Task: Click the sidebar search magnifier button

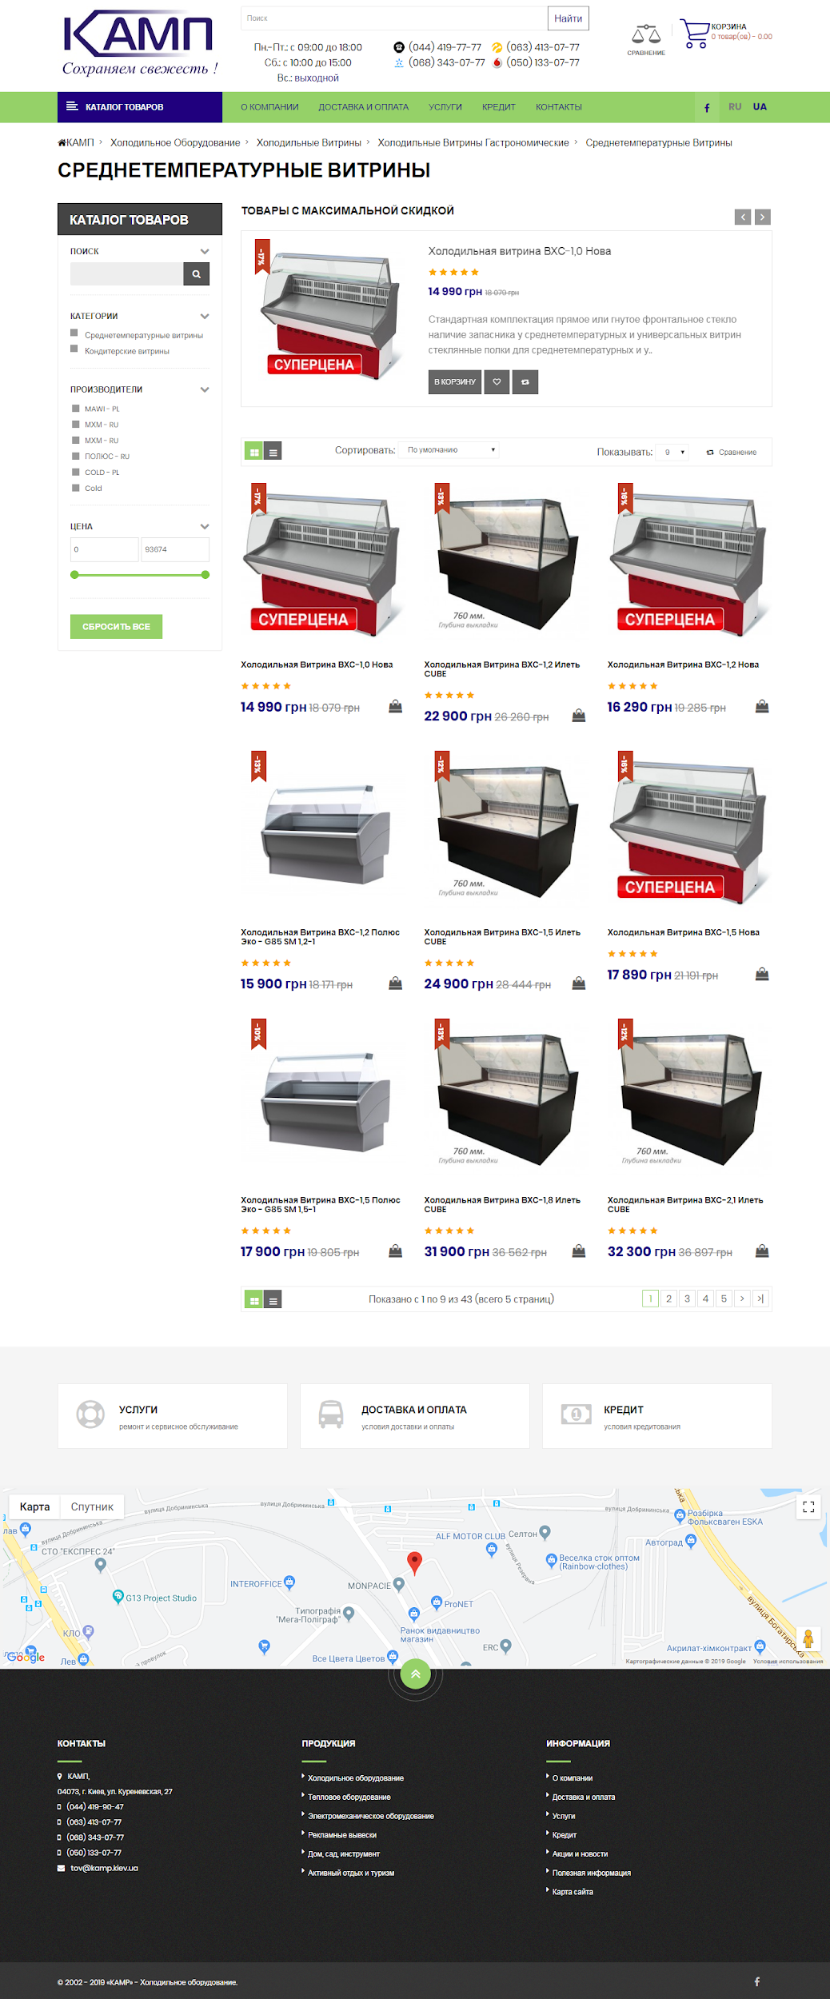Action: [x=197, y=274]
